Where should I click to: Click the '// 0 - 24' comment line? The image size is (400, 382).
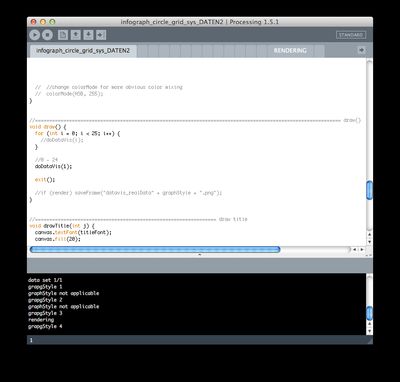[46, 160]
